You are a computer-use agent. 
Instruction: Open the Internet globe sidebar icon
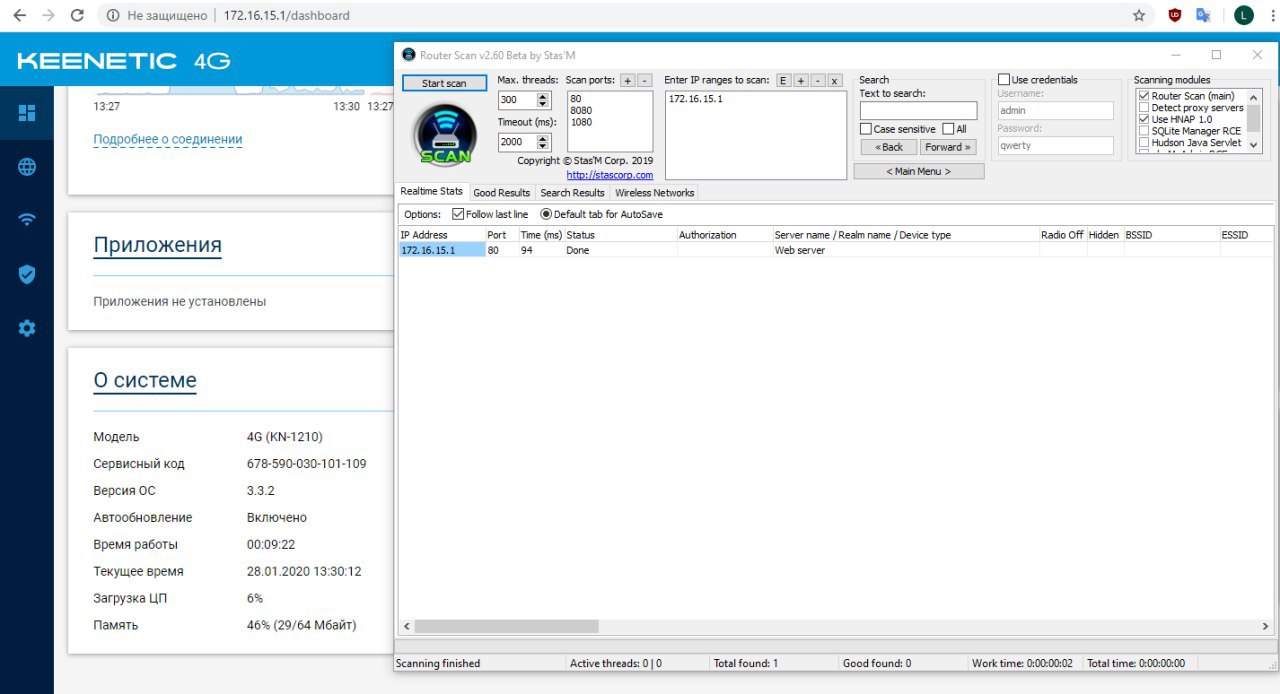point(27,167)
